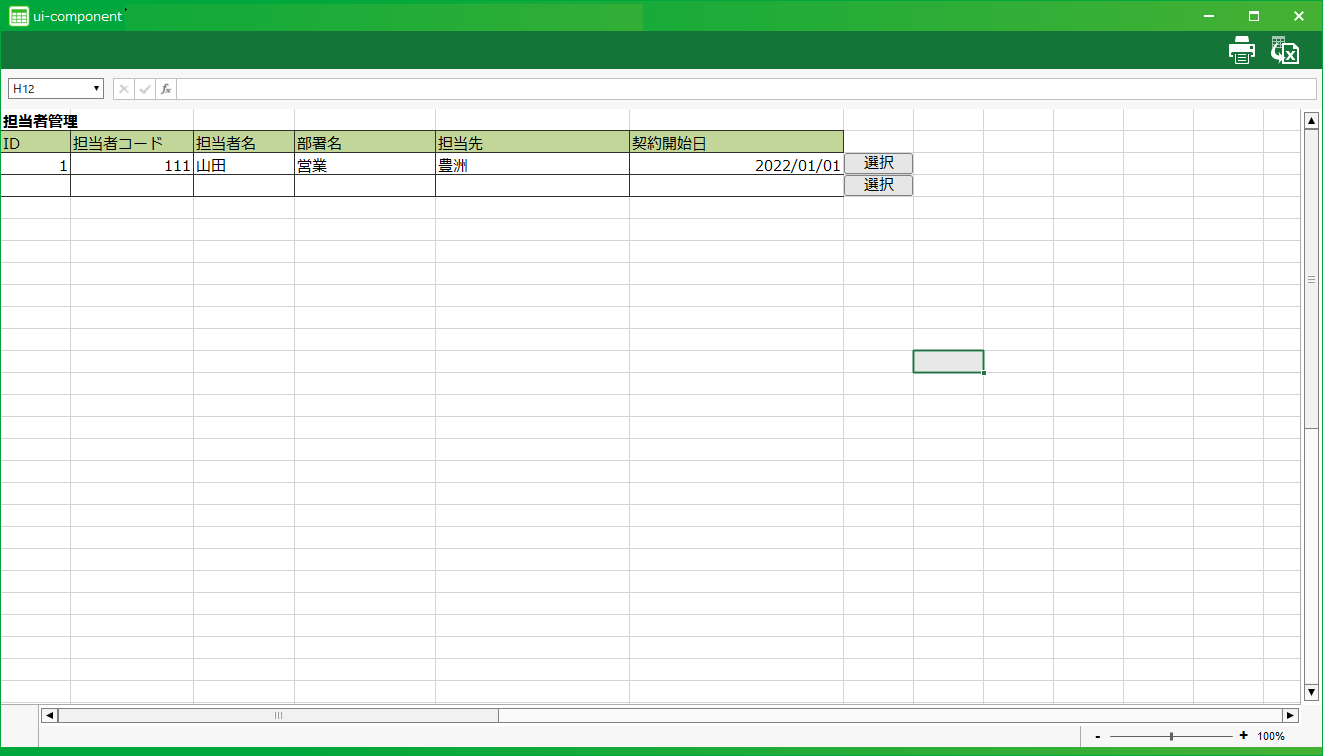The image size is (1323, 756).
Task: Click the printer icon in the toolbar
Action: pos(1241,50)
